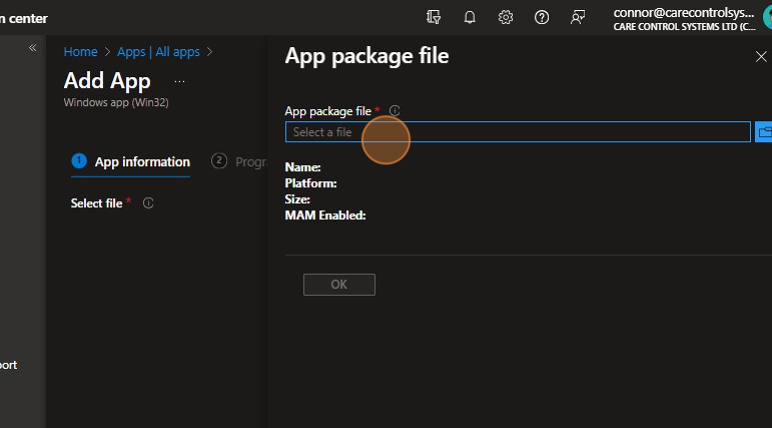This screenshot has height=428, width=772.
Task: Open portal settings gear
Action: pyautogui.click(x=506, y=17)
